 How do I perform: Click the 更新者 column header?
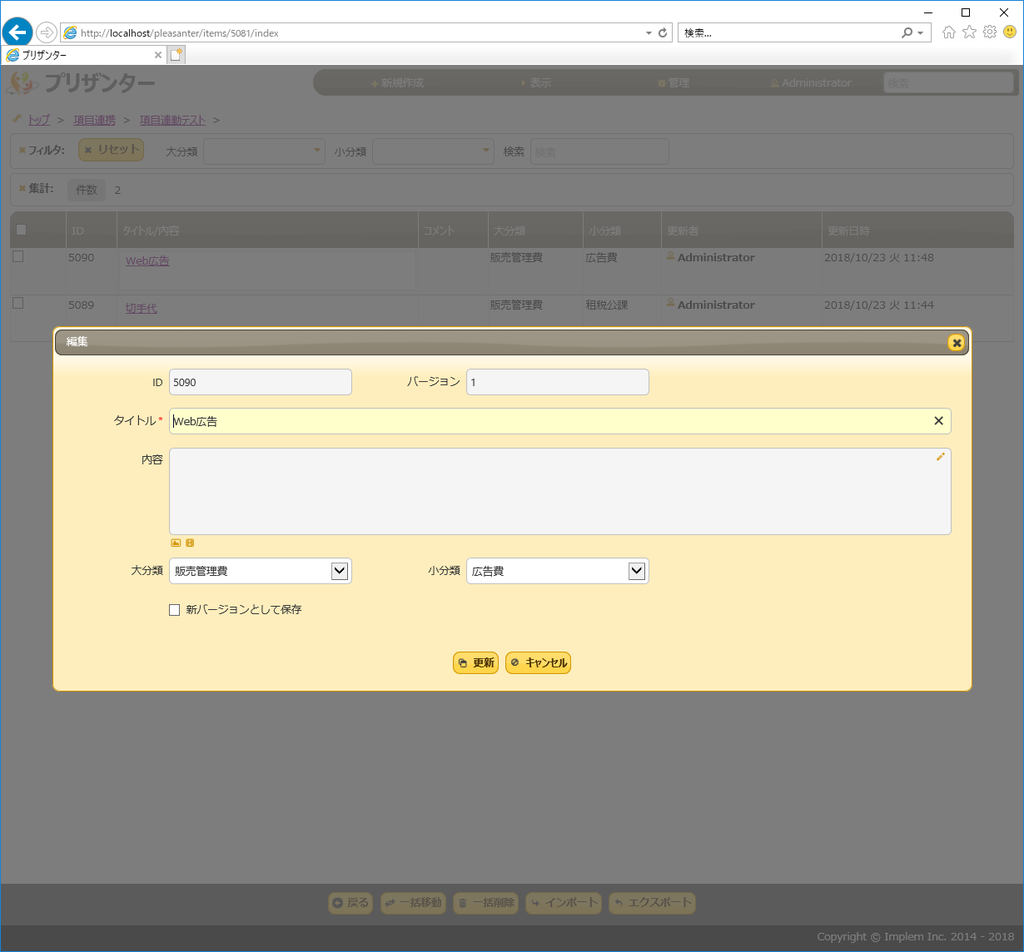[741, 230]
